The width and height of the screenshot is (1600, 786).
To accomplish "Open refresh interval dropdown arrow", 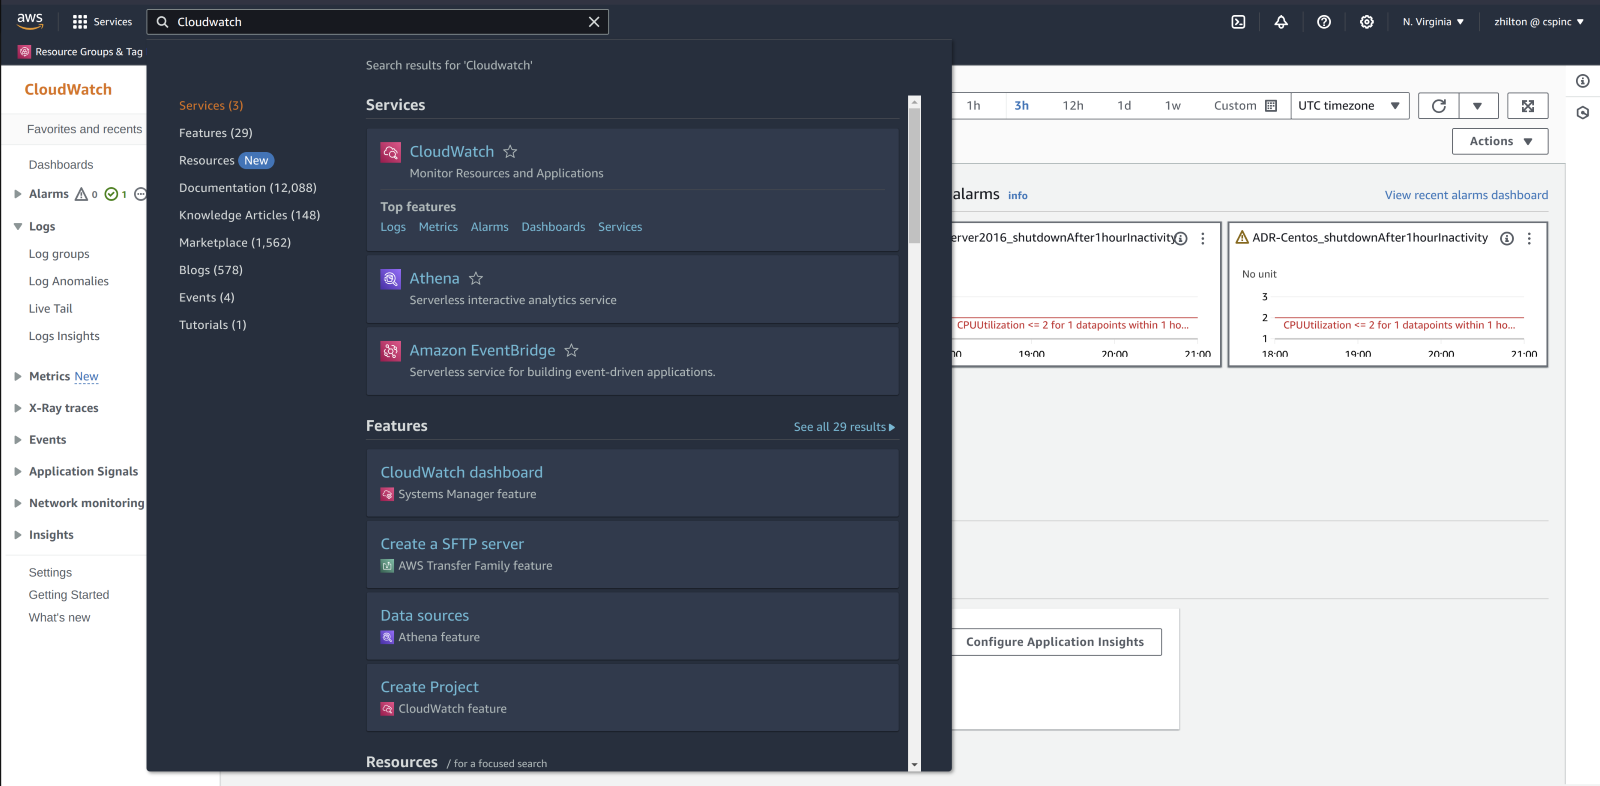I will (x=1478, y=106).
